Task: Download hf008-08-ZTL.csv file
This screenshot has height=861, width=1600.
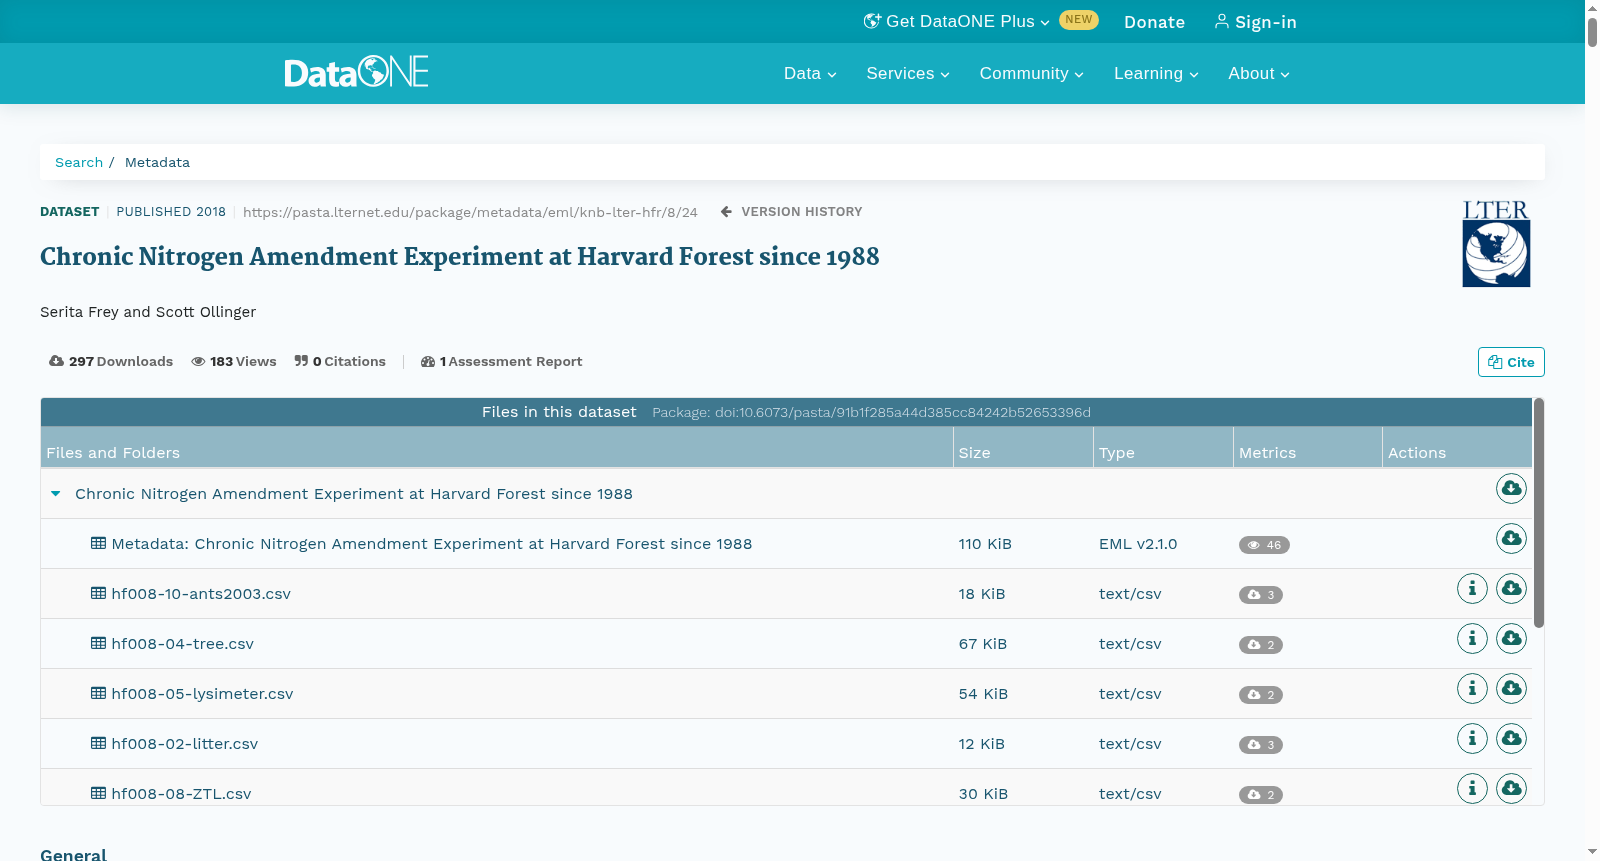Action: click(1511, 789)
